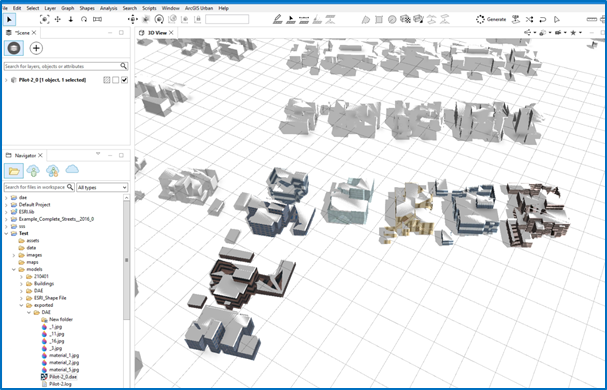Click the polygon shape tool icon
607x390 pixels.
point(365,19)
